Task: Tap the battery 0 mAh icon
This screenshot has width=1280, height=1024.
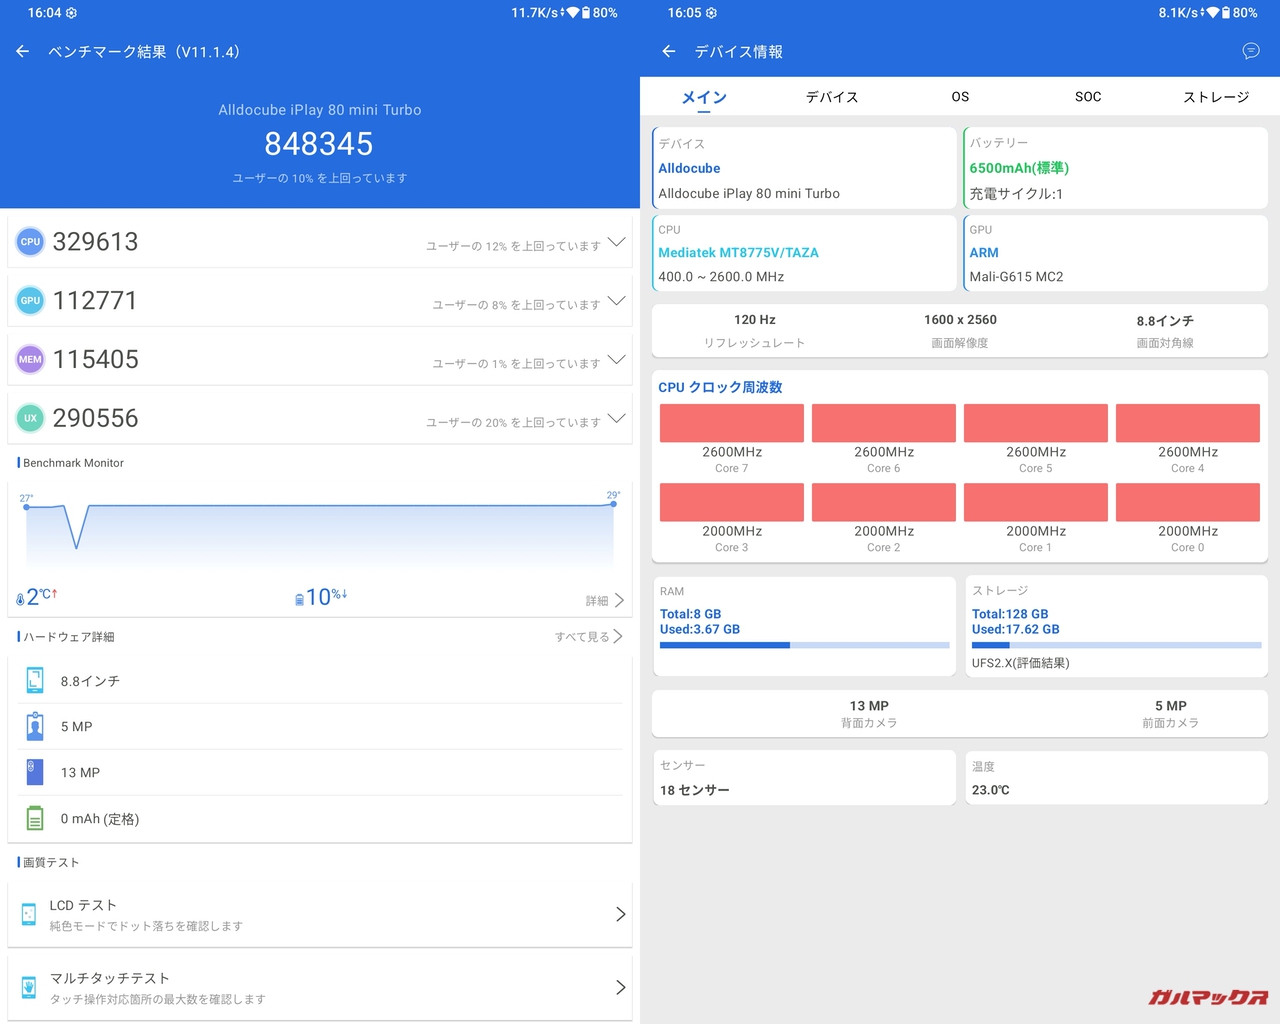Action: coord(35,818)
